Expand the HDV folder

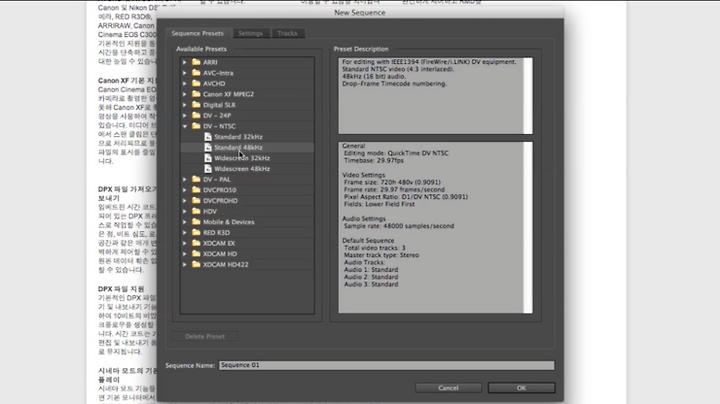[x=185, y=211]
